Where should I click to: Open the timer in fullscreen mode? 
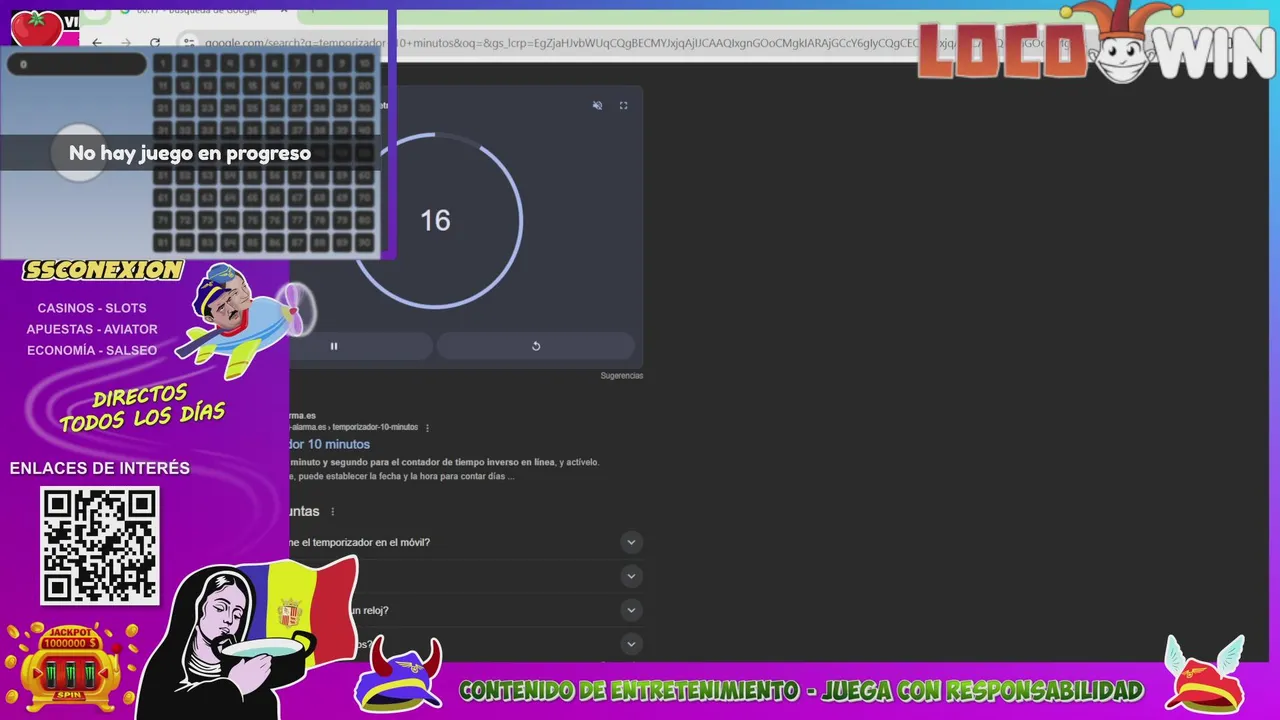[623, 105]
